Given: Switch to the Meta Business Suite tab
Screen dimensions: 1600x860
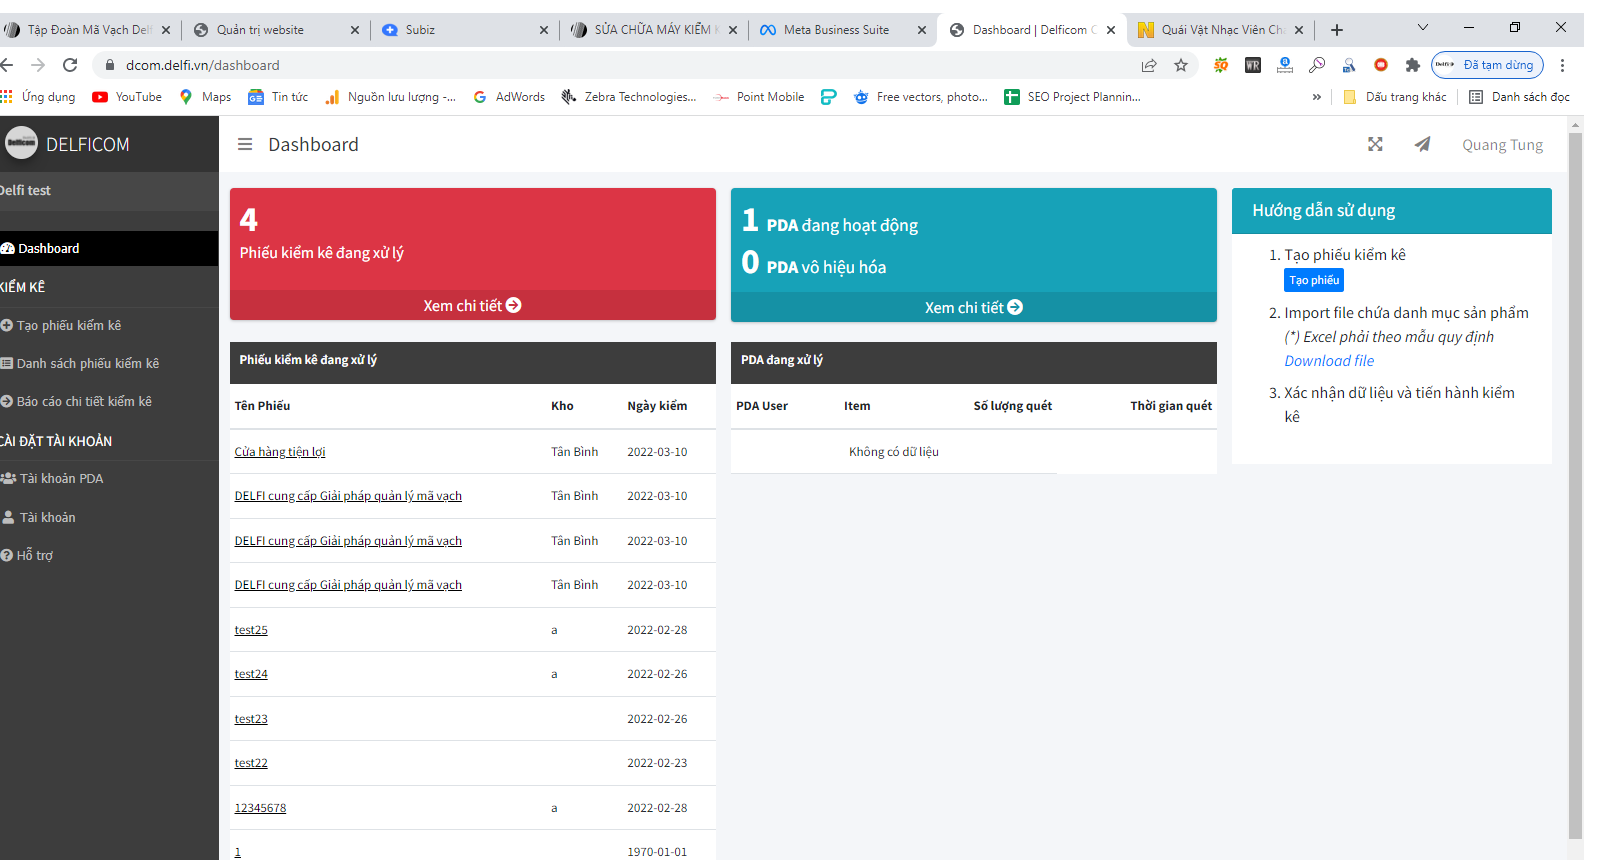Looking at the screenshot, I should coord(836,30).
